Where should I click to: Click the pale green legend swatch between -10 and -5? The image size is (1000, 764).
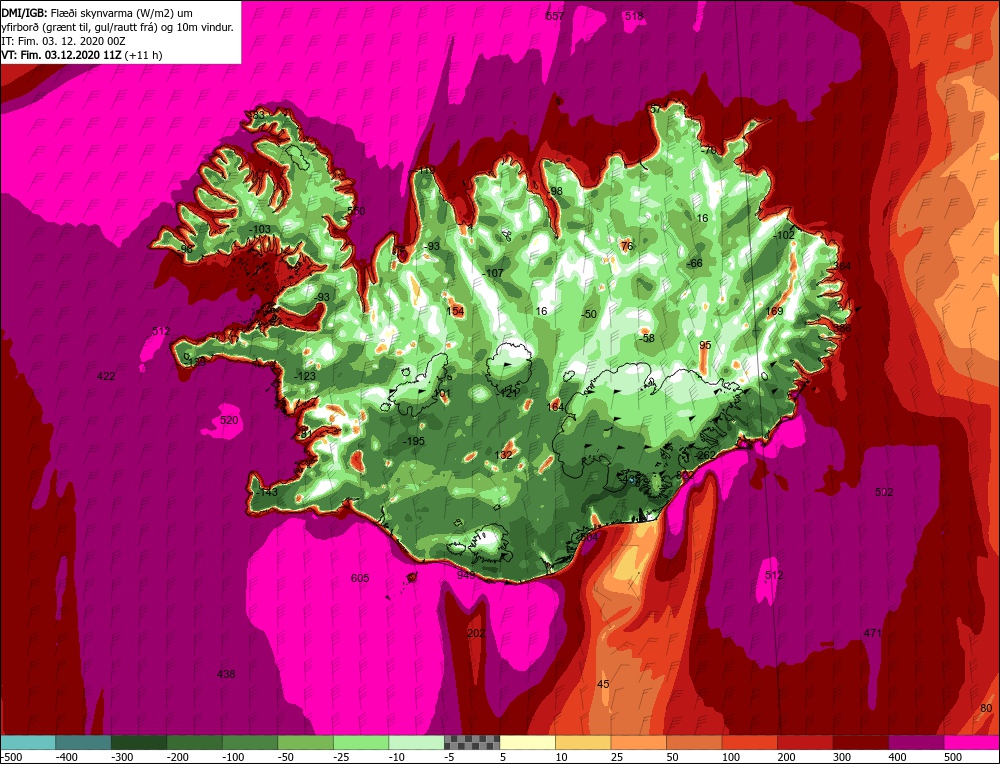point(416,742)
